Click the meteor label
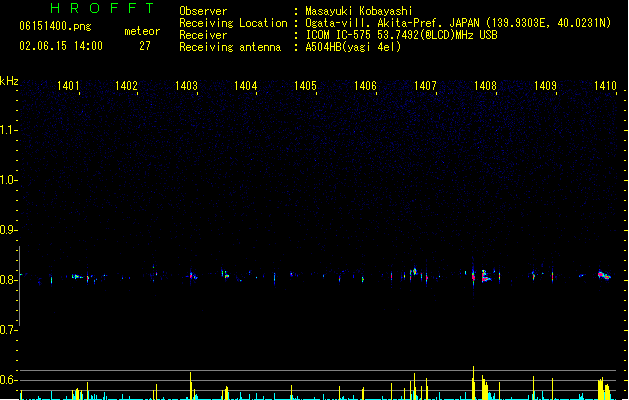The width and height of the screenshot is (629, 400). pyautogui.click(x=142, y=31)
